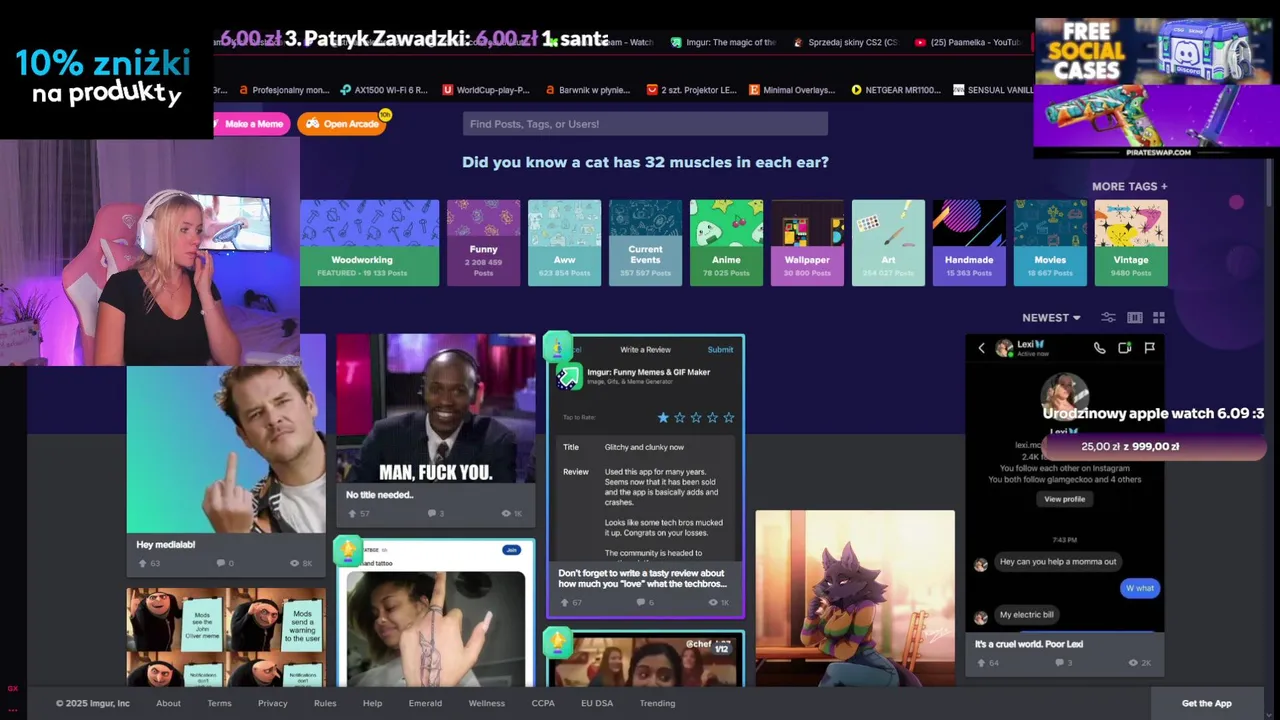This screenshot has height=720, width=1280.
Task: Open the wolf character artwork post
Action: [855, 598]
